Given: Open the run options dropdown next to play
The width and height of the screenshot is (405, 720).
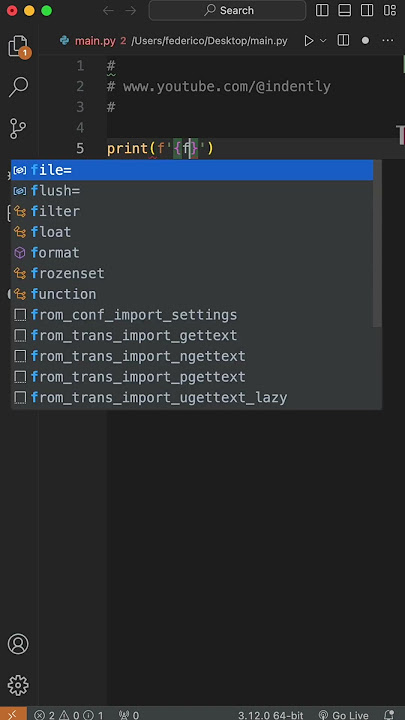Looking at the screenshot, I should 323,41.
